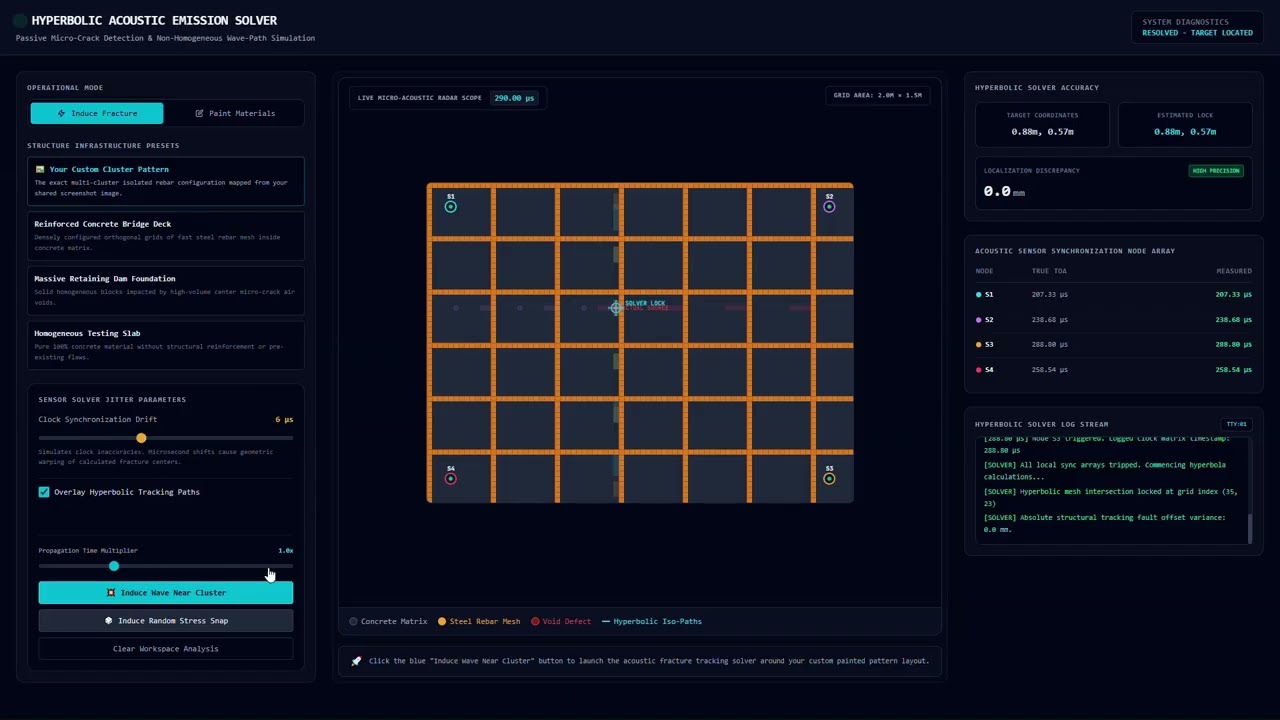1280x720 pixels.
Task: Click Clear Workspace Analysis button
Action: (166, 649)
